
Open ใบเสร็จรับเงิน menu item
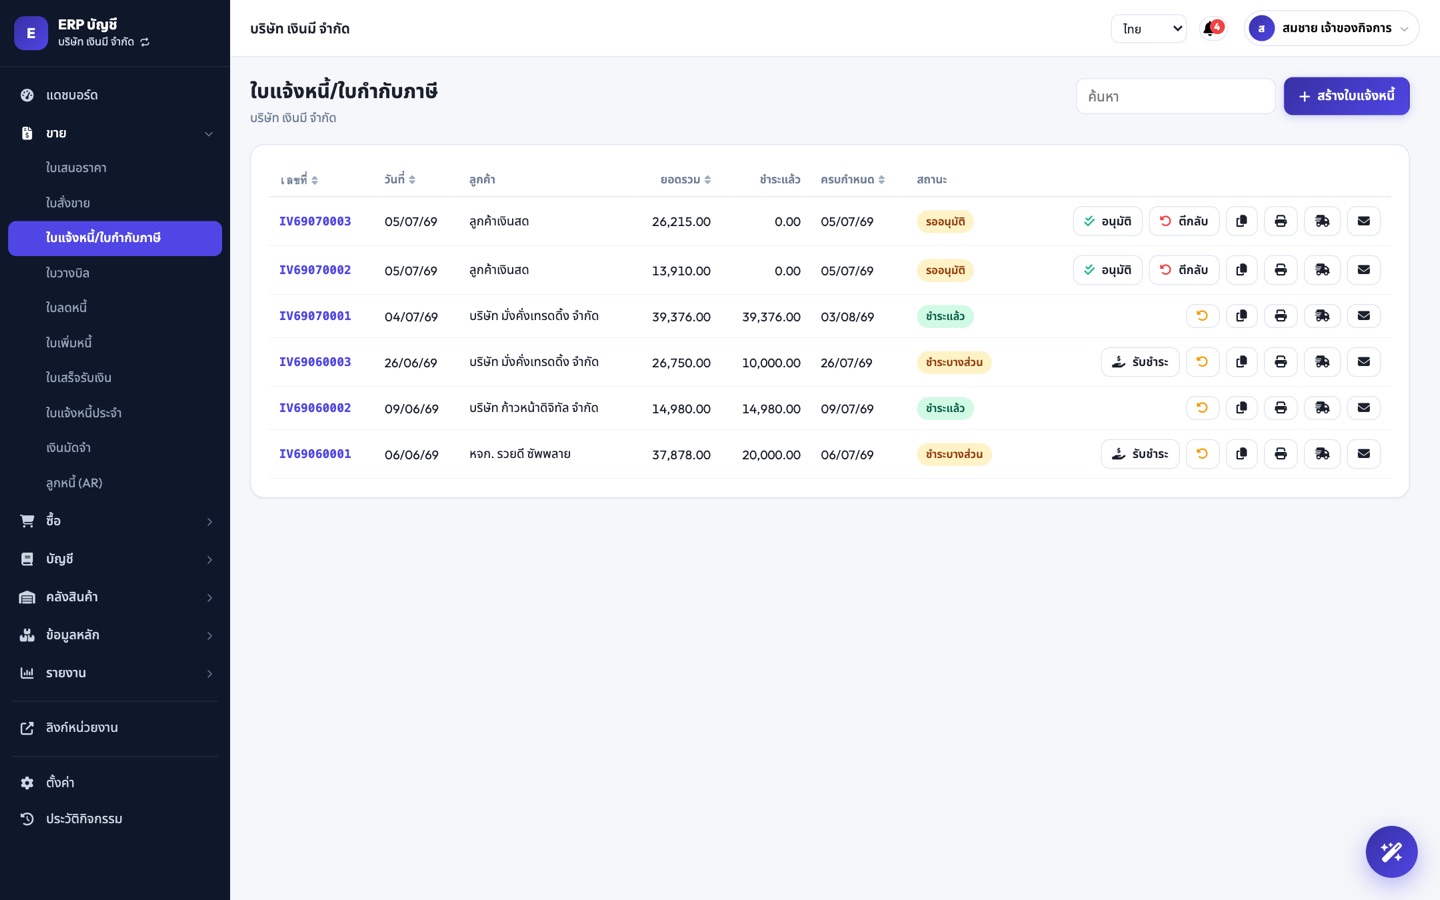[115, 378]
